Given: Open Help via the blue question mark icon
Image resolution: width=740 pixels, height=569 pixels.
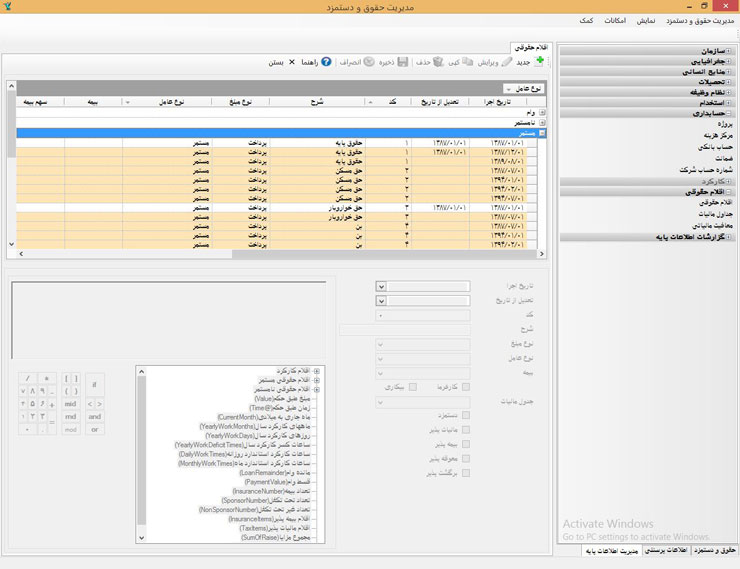Looking at the screenshot, I should click(x=326, y=62).
